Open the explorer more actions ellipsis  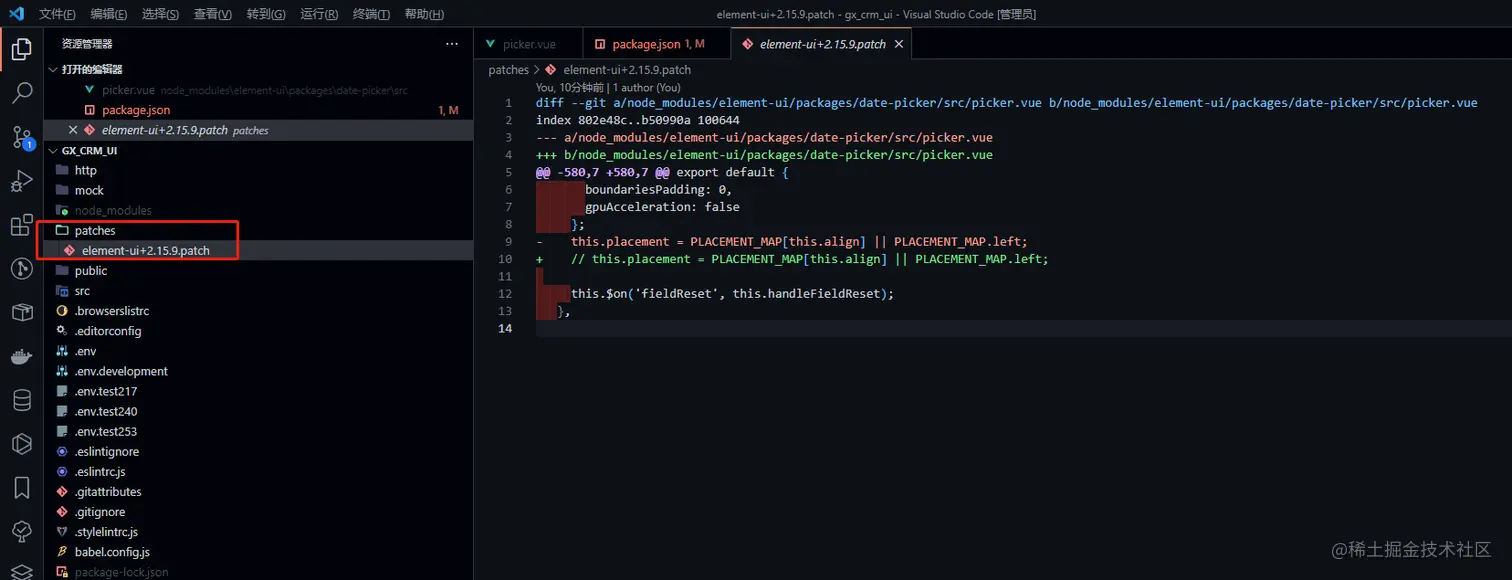point(452,44)
